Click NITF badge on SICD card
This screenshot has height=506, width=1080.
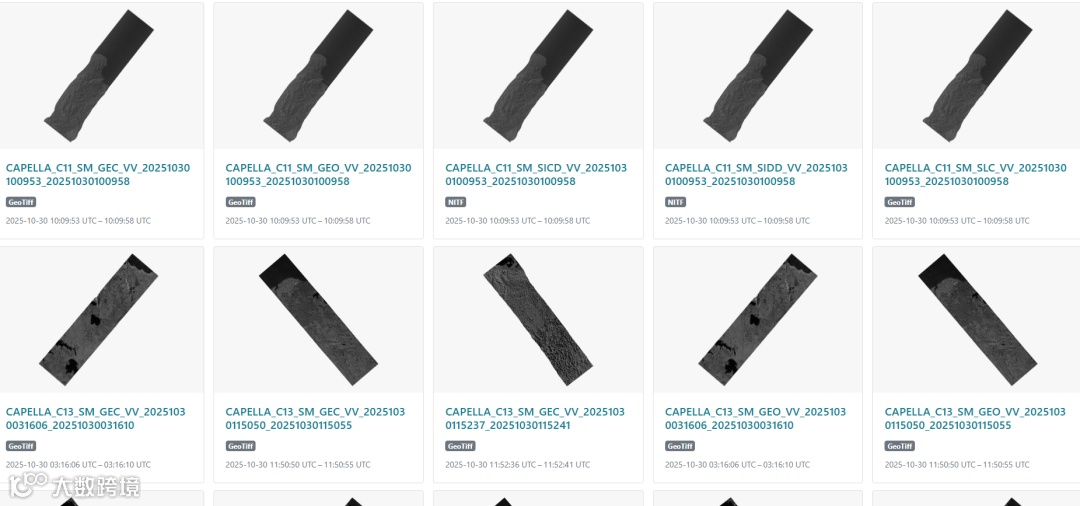455,202
